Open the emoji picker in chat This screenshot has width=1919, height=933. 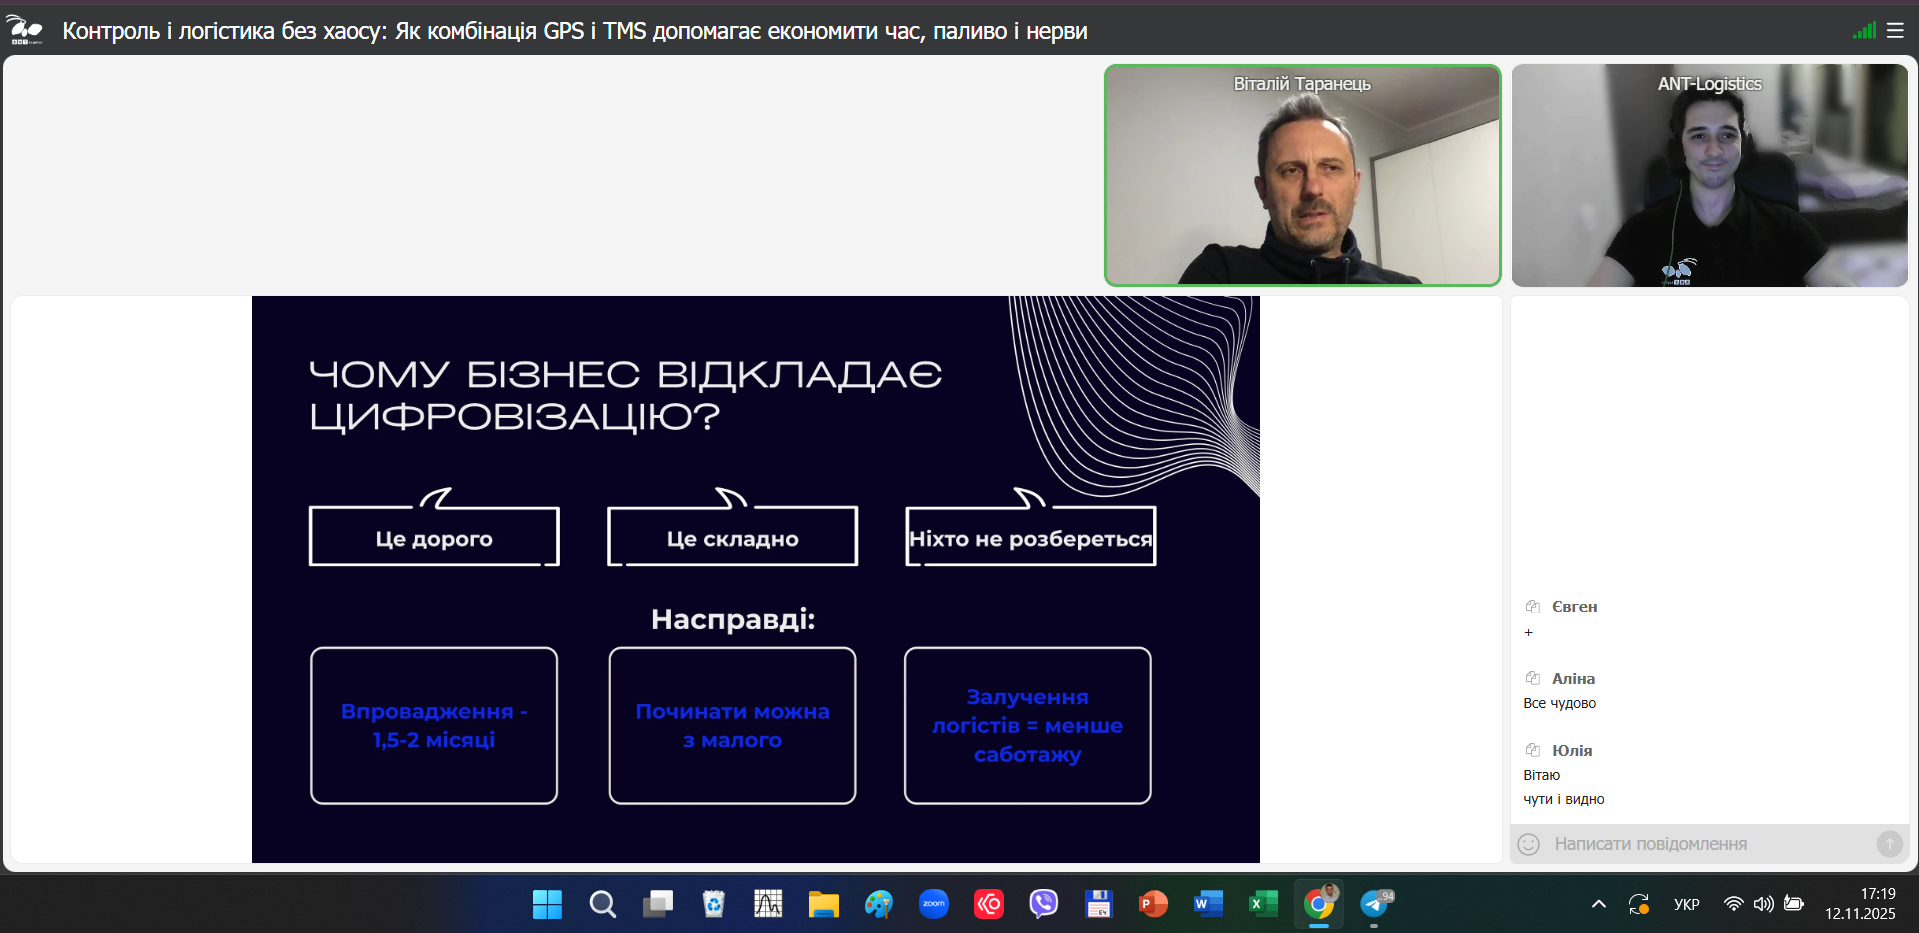(1529, 844)
